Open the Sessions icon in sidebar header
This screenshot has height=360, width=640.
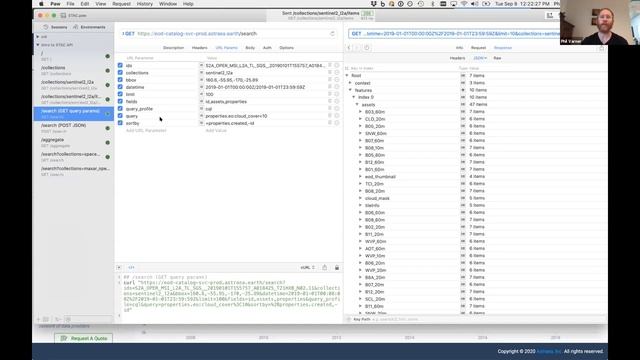[46, 27]
